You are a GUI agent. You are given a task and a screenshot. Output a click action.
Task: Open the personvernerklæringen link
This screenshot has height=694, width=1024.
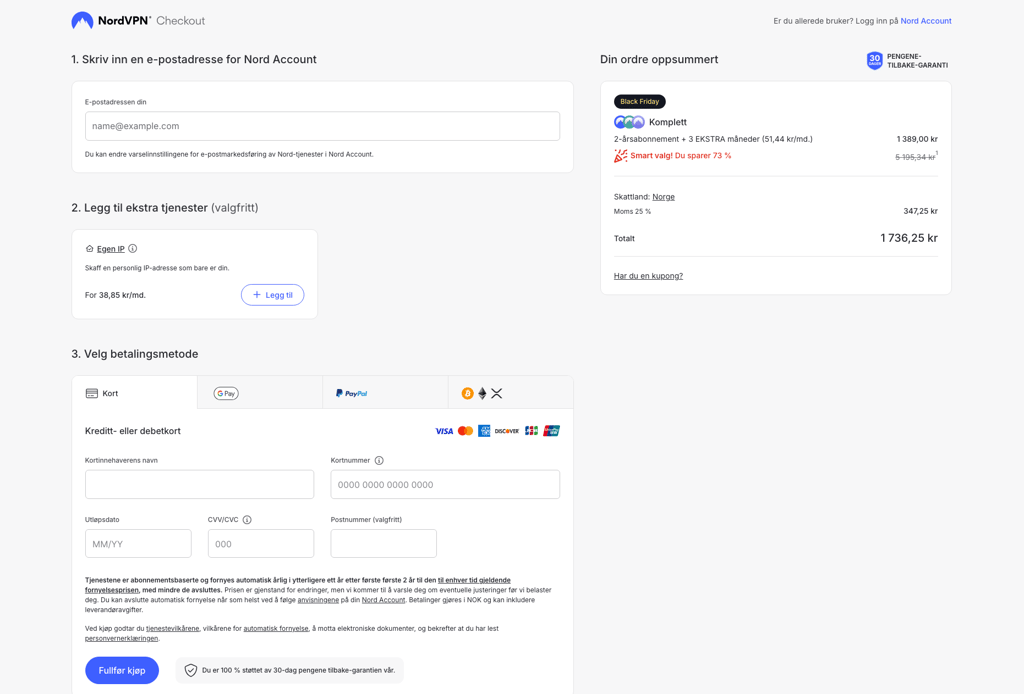click(121, 639)
